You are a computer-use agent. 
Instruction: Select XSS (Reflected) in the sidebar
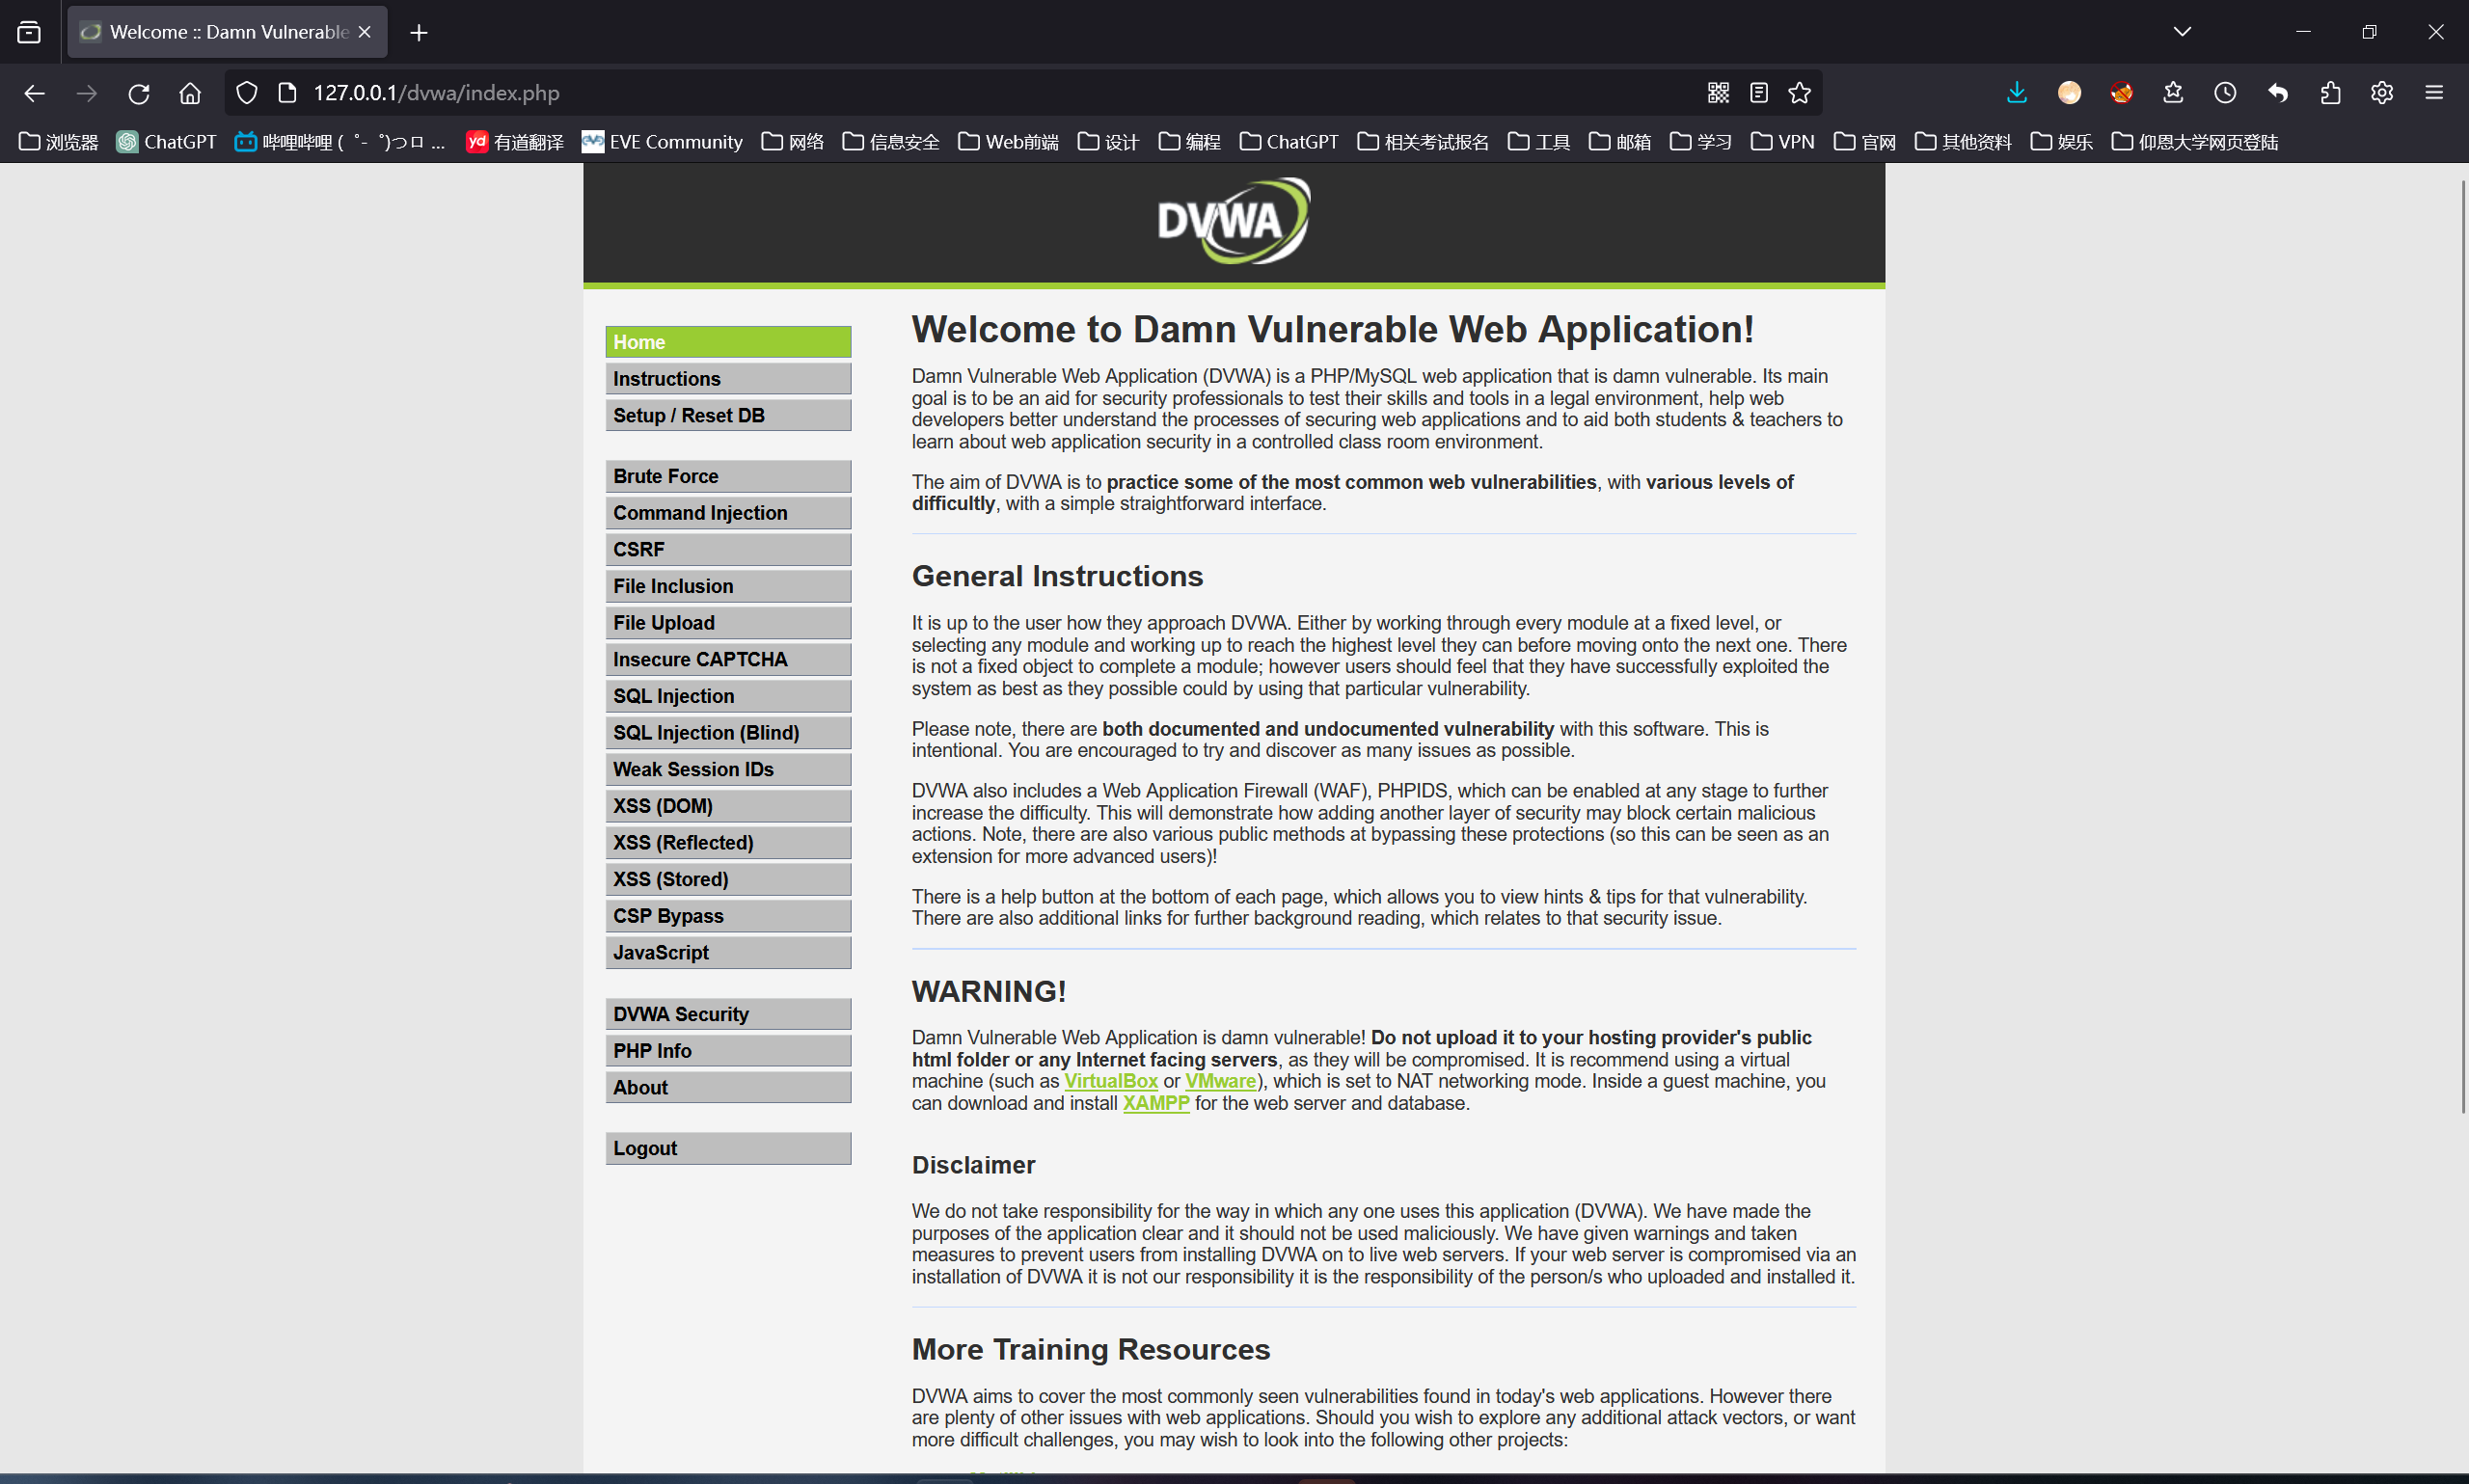click(x=728, y=843)
